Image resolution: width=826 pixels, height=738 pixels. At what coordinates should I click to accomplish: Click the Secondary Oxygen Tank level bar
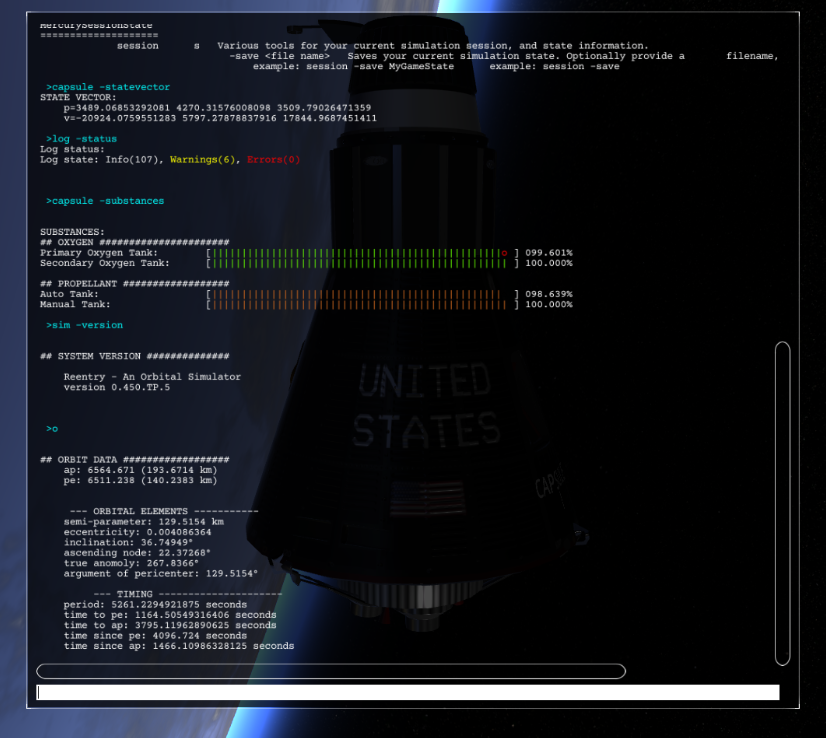pyautogui.click(x=361, y=263)
